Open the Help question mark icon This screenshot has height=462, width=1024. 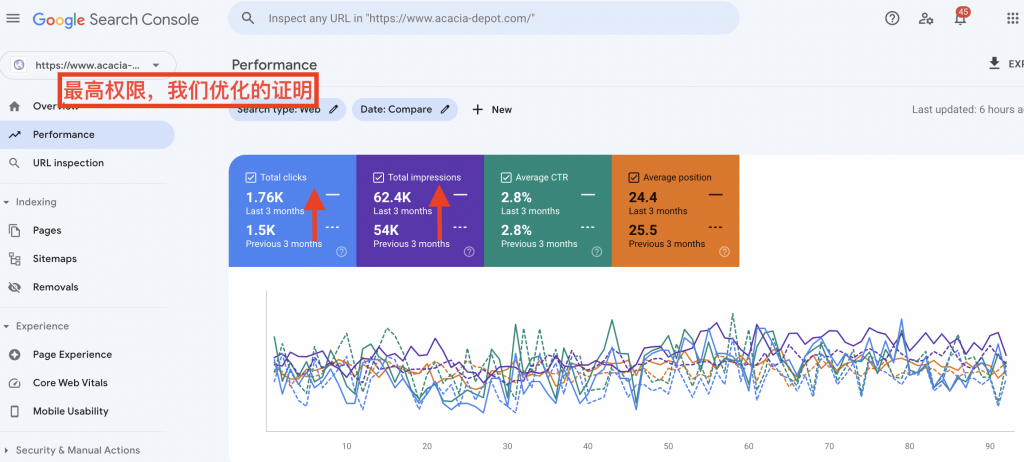click(x=892, y=18)
